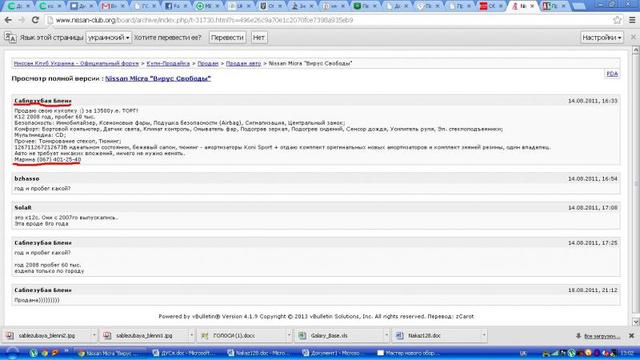Open the Chrome hamburger menu
This screenshot has width=640, height=360.
[x=632, y=20]
